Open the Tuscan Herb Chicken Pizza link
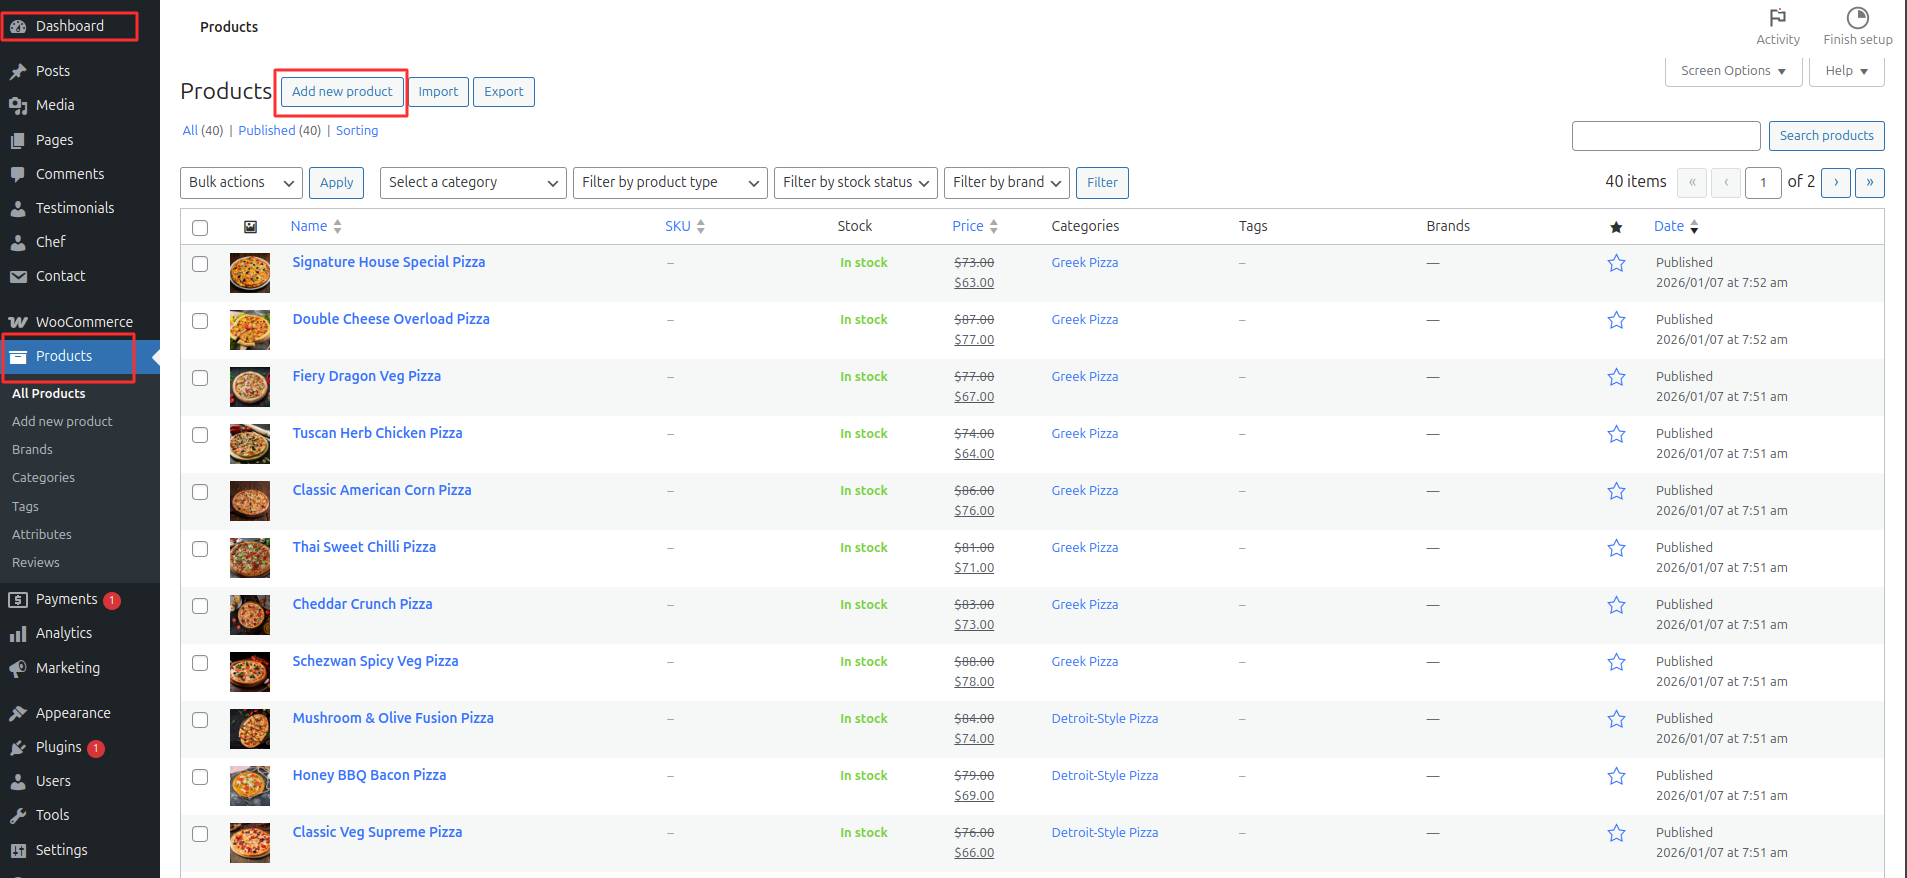Screen dimensions: 1907x878 [x=377, y=433]
